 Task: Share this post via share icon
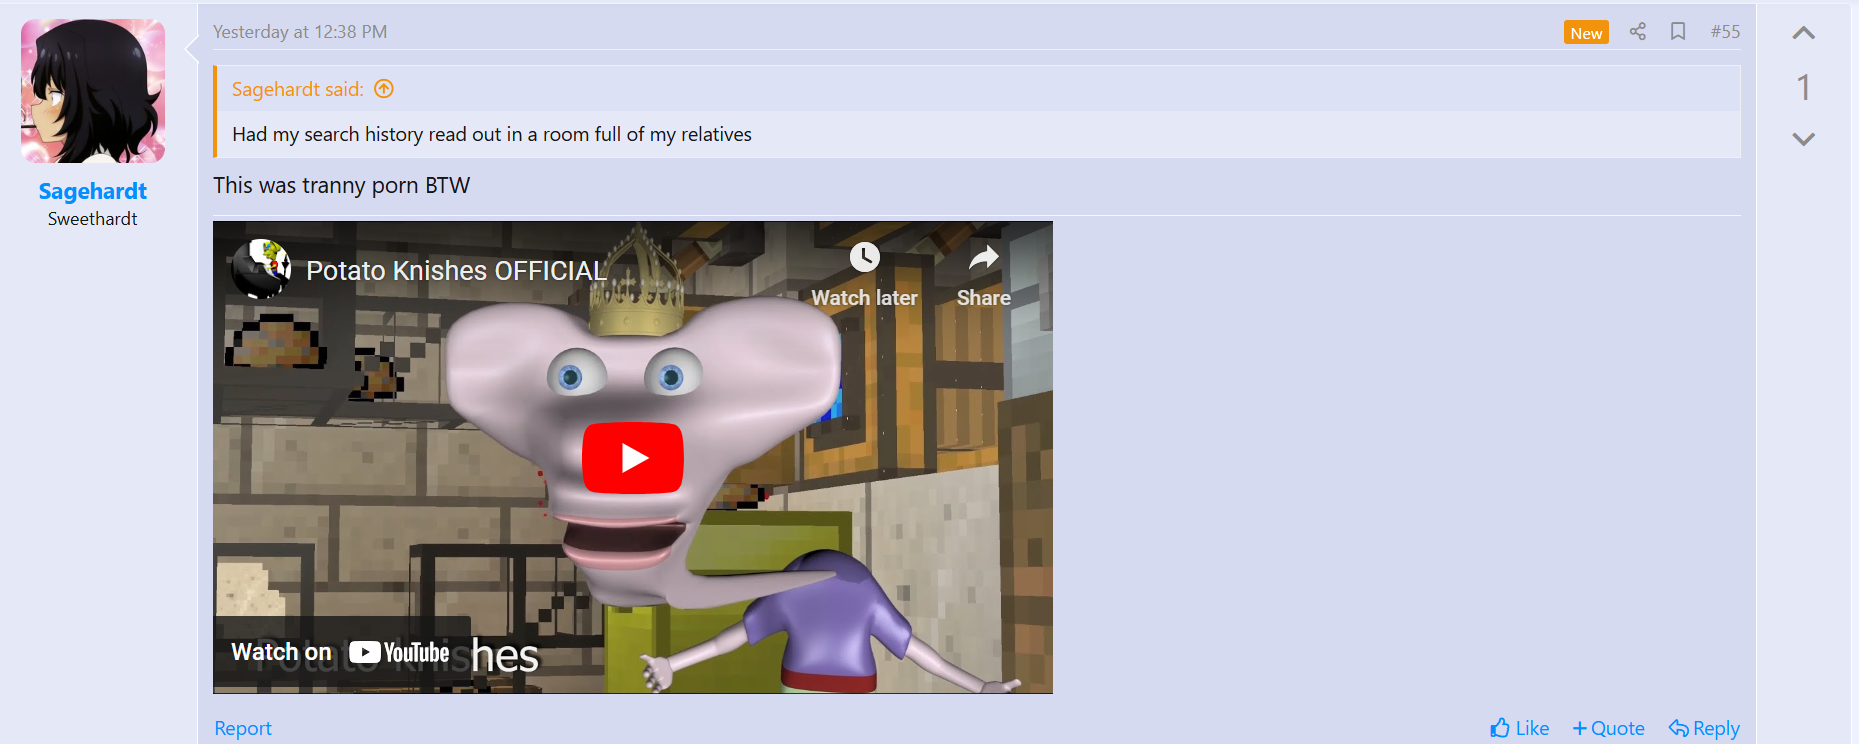pos(1638,32)
